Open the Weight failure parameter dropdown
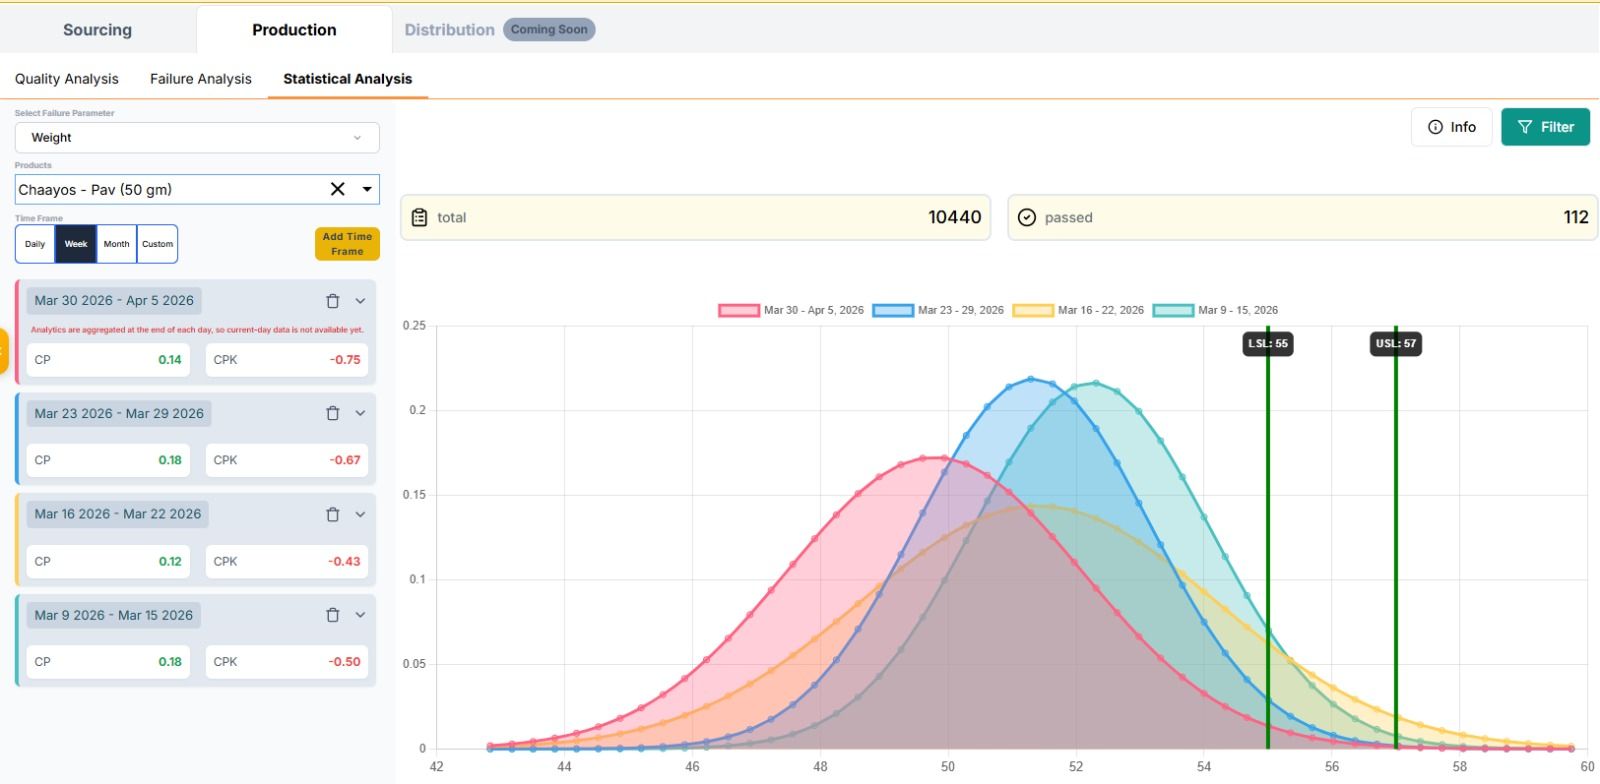 tap(197, 138)
